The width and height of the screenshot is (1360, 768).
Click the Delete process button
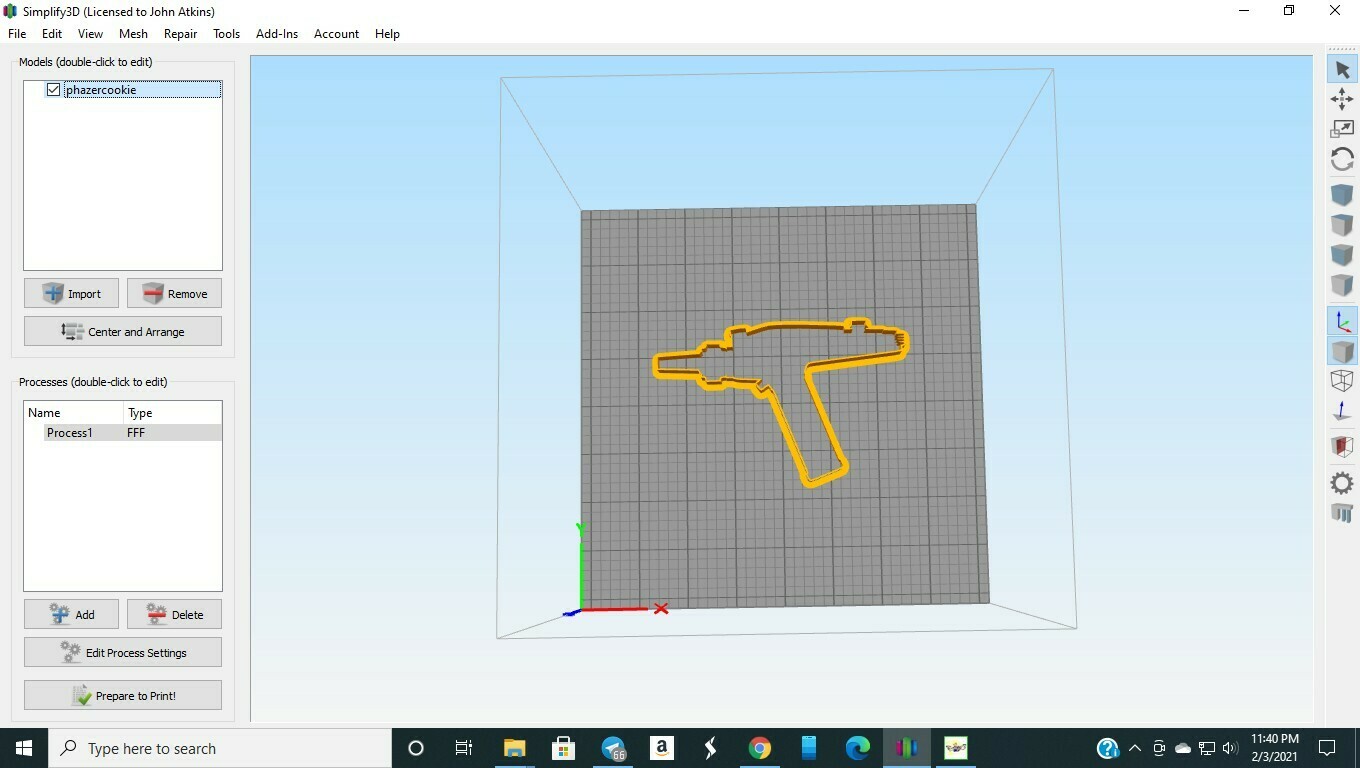click(174, 614)
